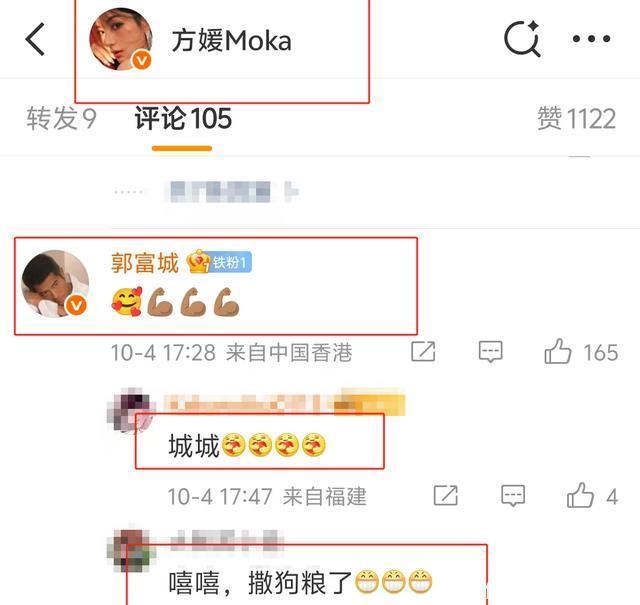Tap the 铁粉1 fan badge
640x605 pixels.
(220, 262)
